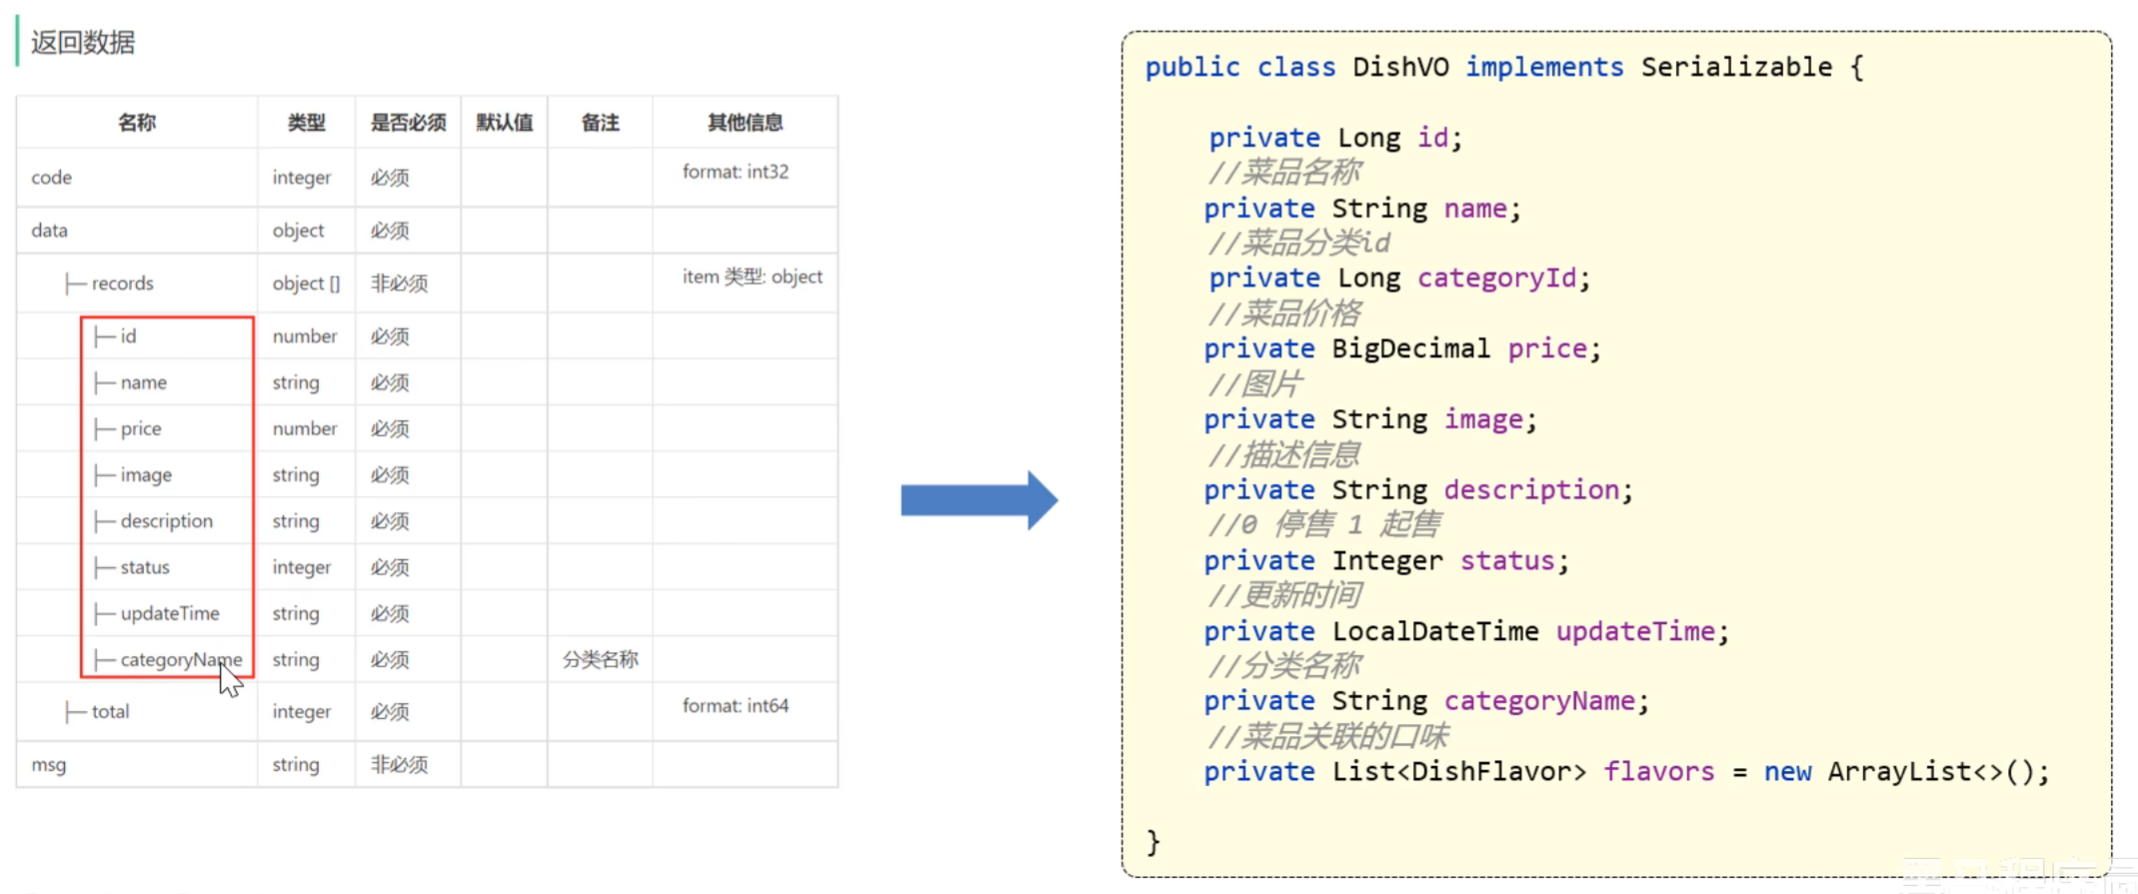Screen dimensions: 2138x894
Task: Click 'ArrayList<>()' in code
Action: (x=1930, y=772)
